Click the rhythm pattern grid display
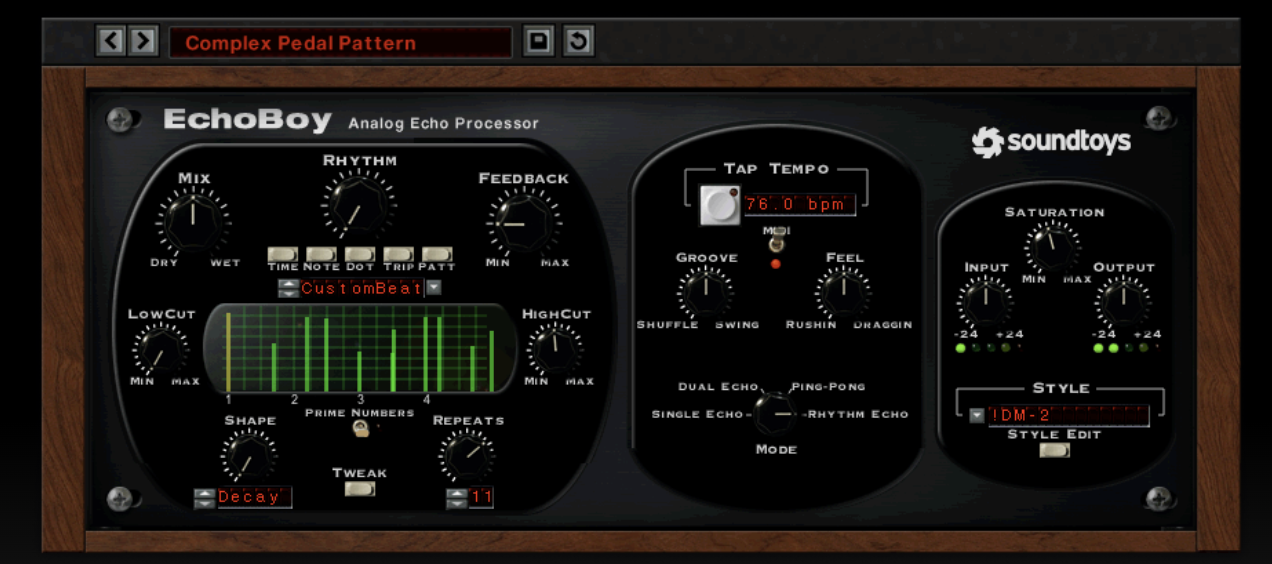This screenshot has width=1272, height=564. (x=360, y=349)
